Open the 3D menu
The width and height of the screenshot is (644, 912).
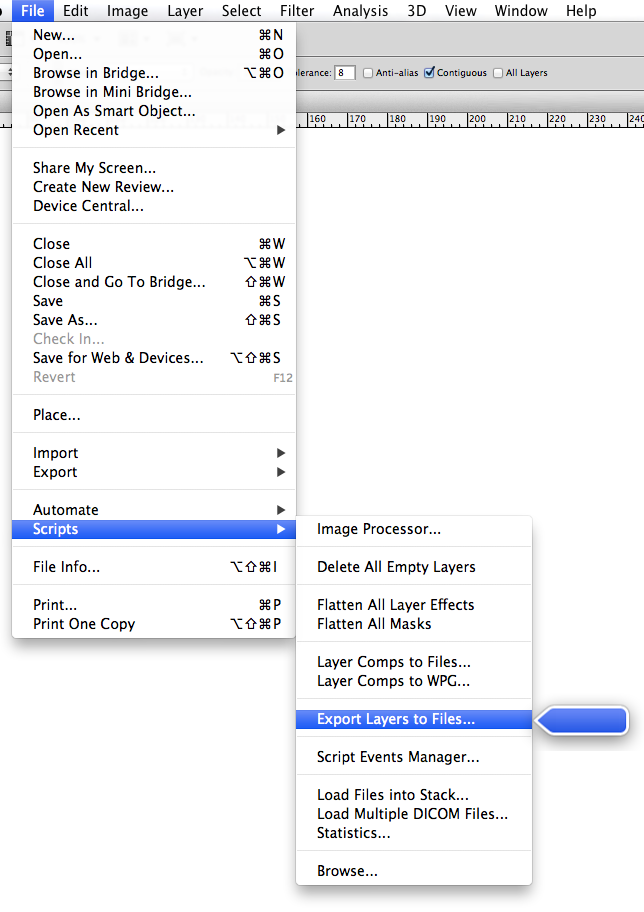pyautogui.click(x=417, y=10)
